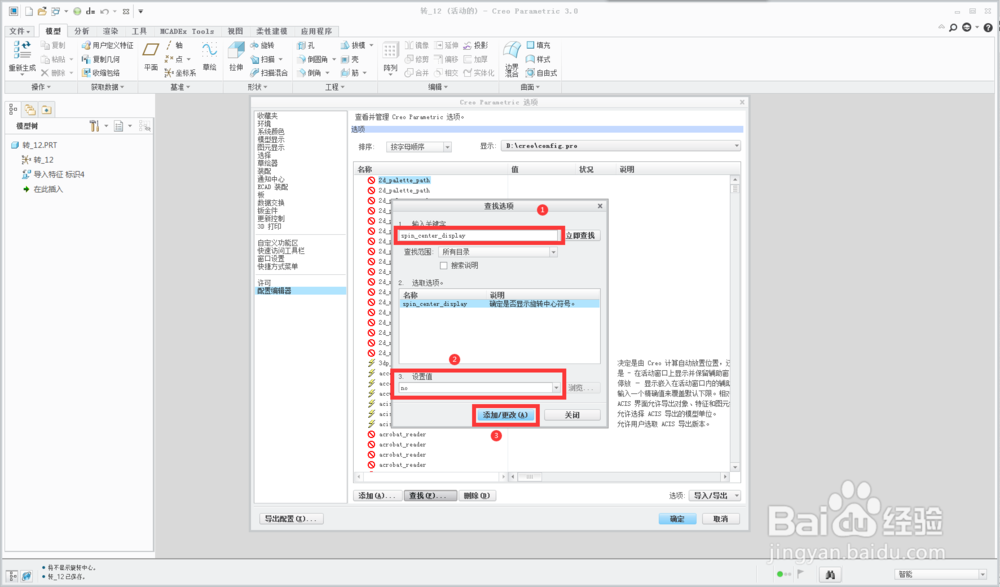The width and height of the screenshot is (1000, 587).
Task: Select the Freestyle (自由式) tool
Action: (541, 73)
